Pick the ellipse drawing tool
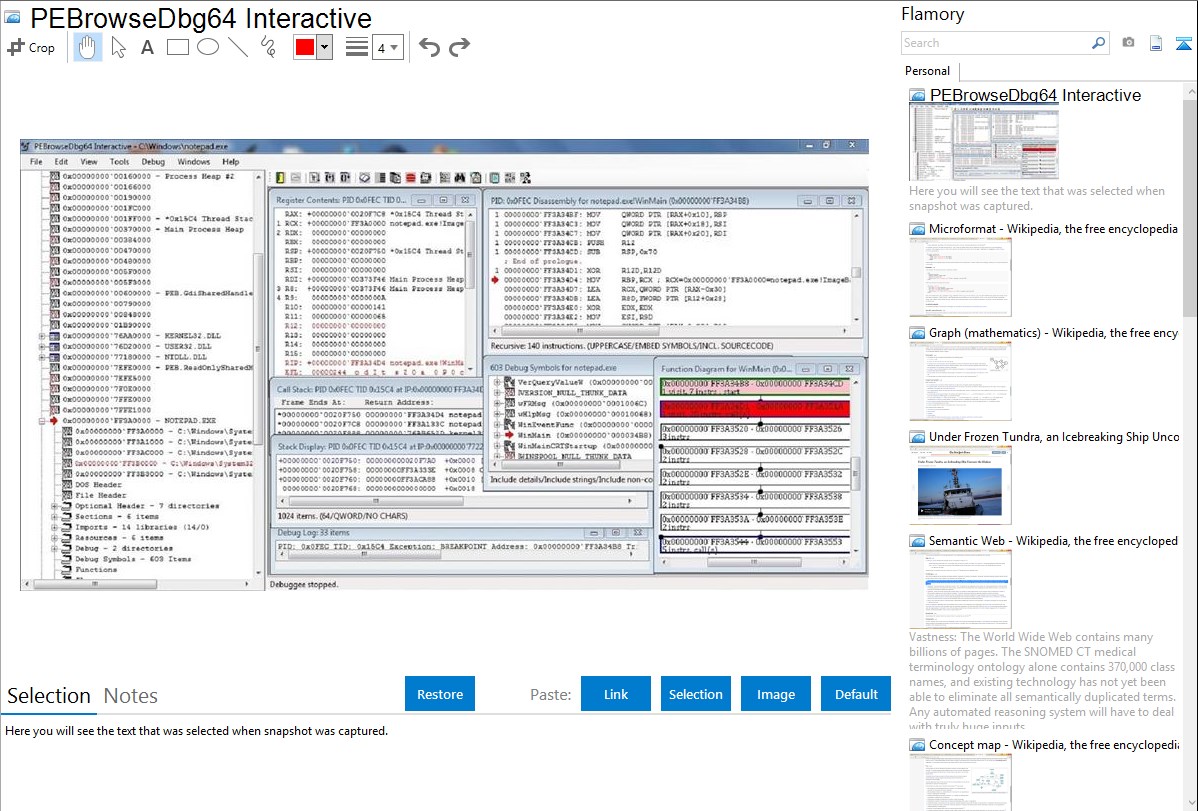This screenshot has height=811, width=1198. tap(208, 47)
